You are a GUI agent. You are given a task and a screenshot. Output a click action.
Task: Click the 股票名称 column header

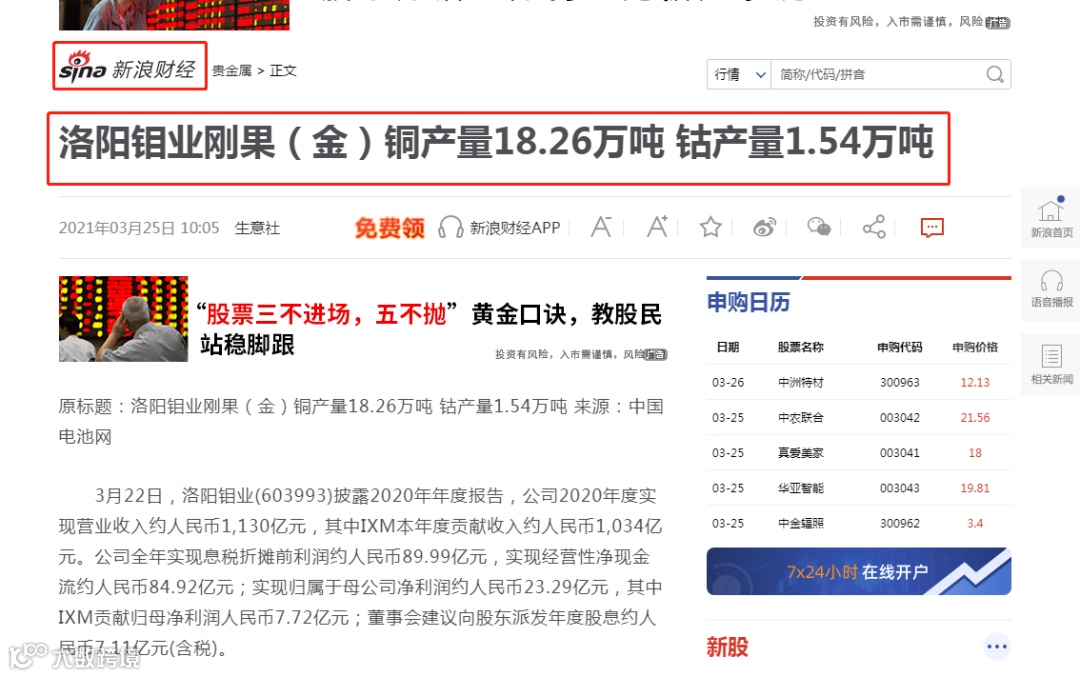tap(800, 347)
